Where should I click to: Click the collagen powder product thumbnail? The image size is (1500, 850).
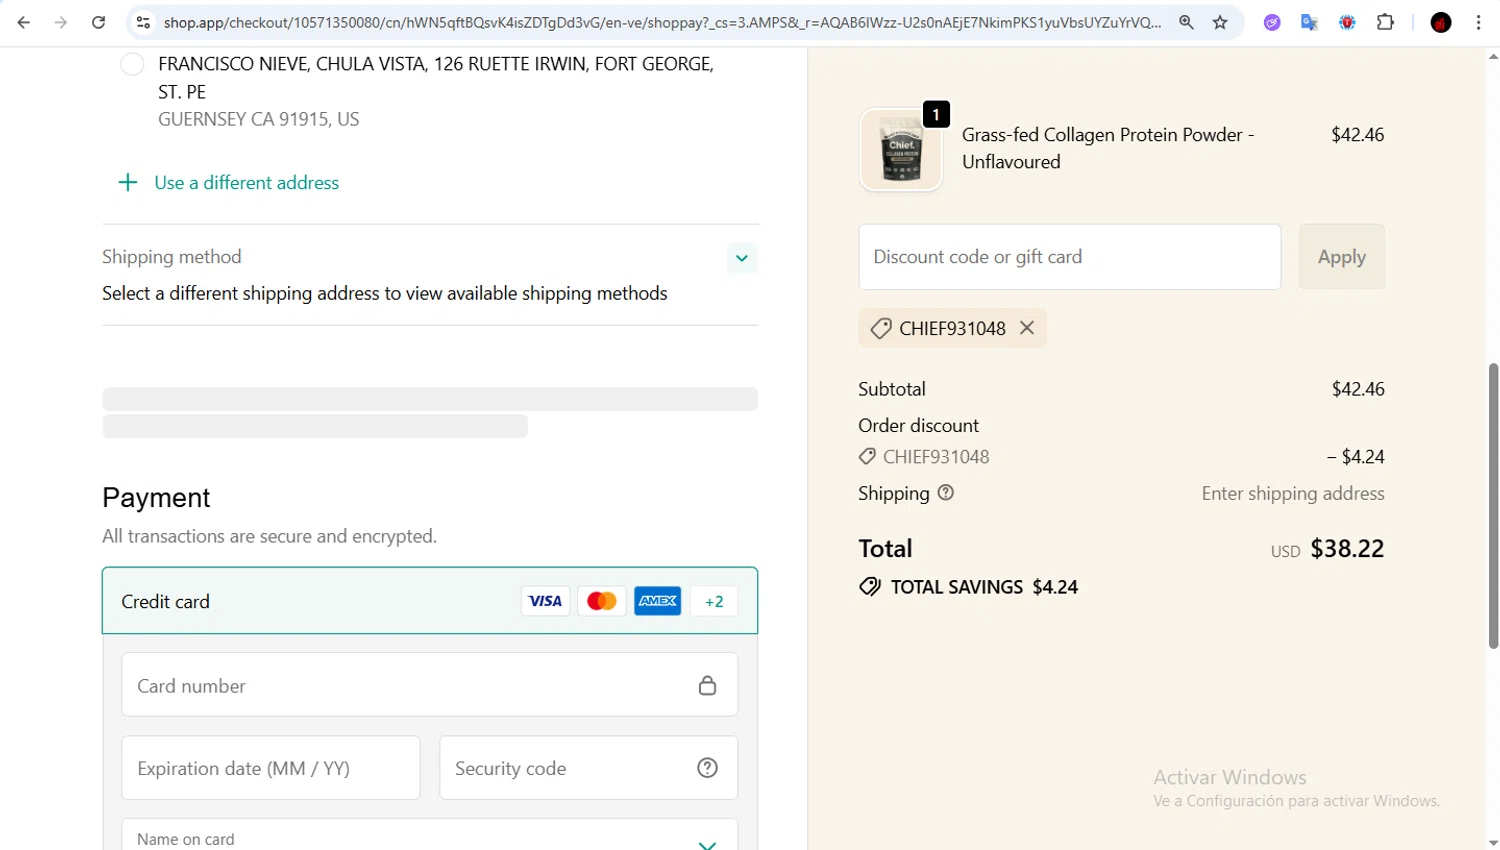point(901,150)
